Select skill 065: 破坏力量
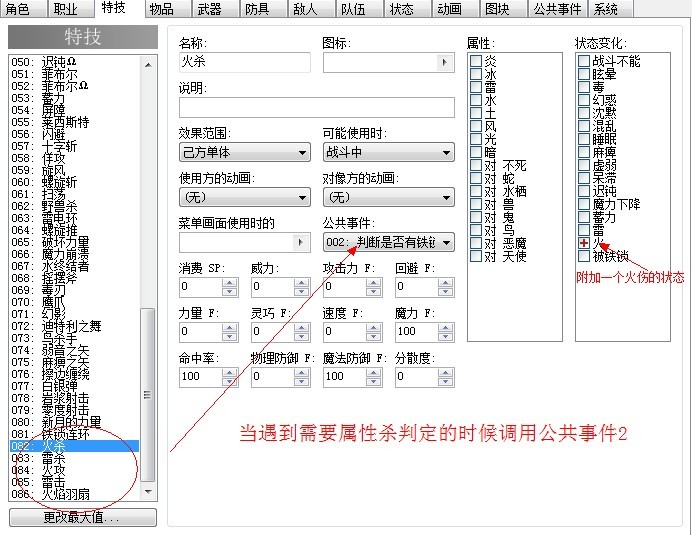The height and width of the screenshot is (535, 692). click(74, 242)
